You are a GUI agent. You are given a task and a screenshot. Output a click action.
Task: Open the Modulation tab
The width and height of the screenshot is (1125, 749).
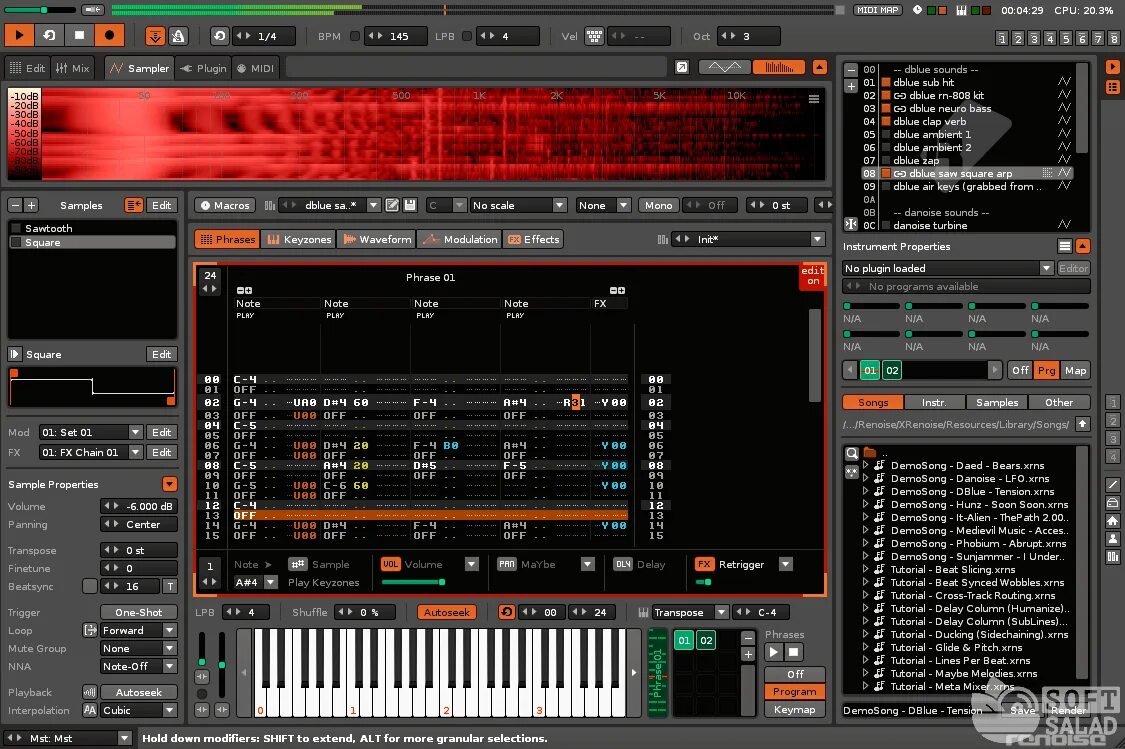[x=460, y=240]
